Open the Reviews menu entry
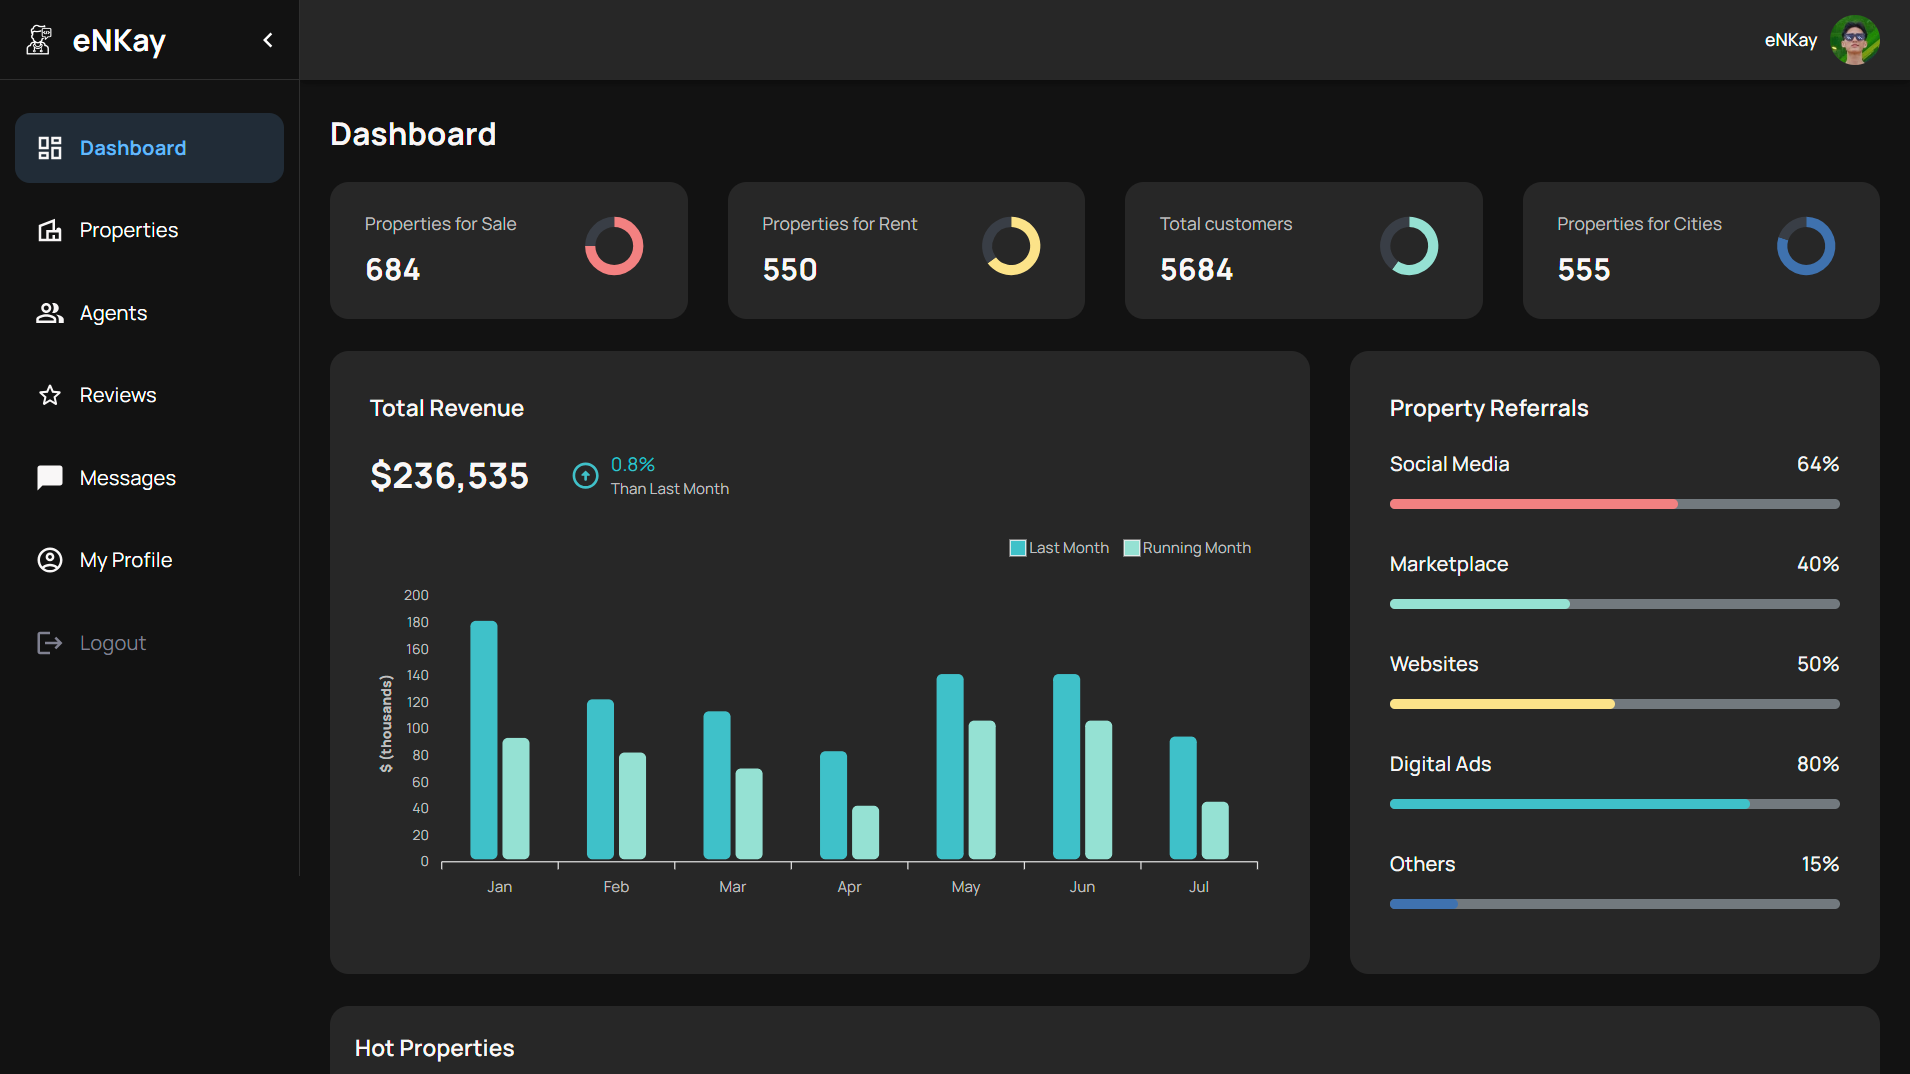Screen dimensions: 1910x1074 coord(118,395)
